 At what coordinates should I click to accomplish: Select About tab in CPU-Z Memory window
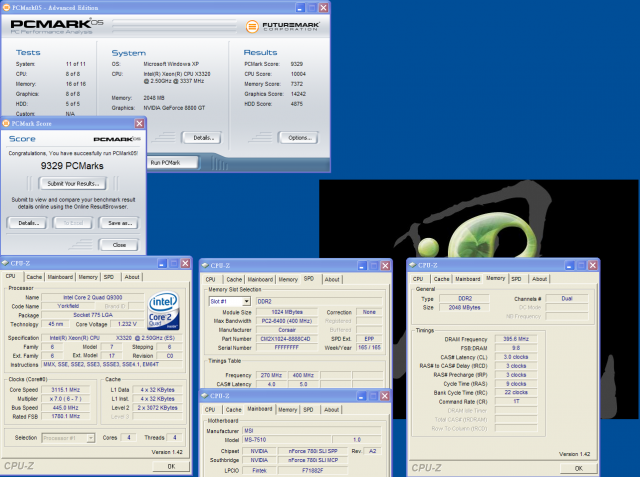pyautogui.click(x=539, y=279)
